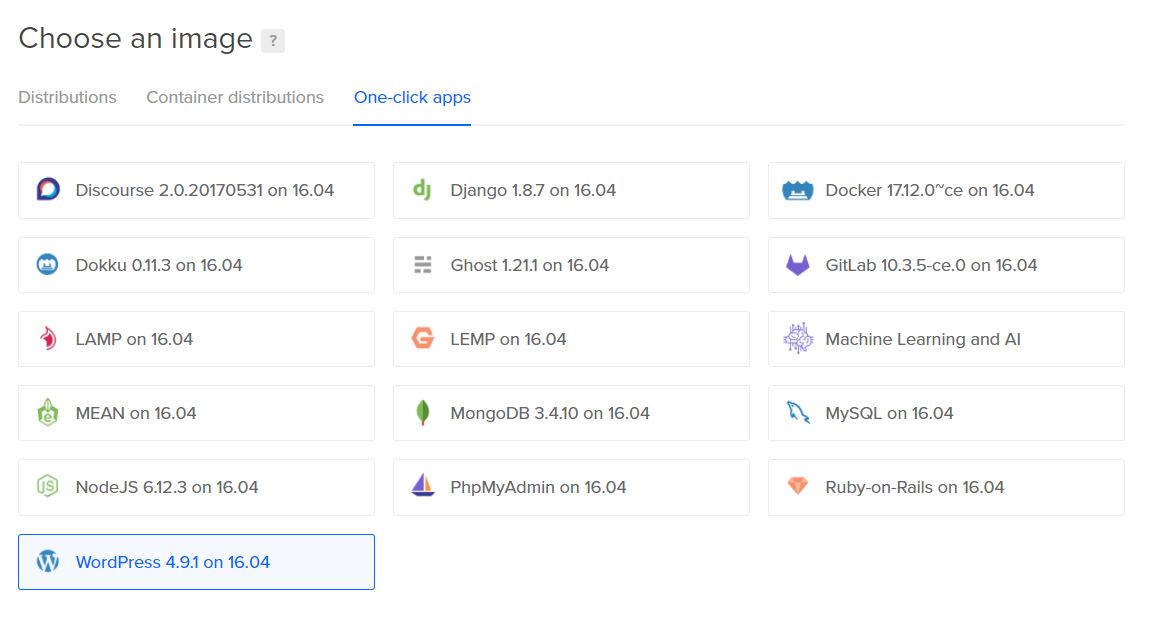Viewport: 1153px width, 636px height.
Task: Click the Dokku round blue icon
Action: 48,264
